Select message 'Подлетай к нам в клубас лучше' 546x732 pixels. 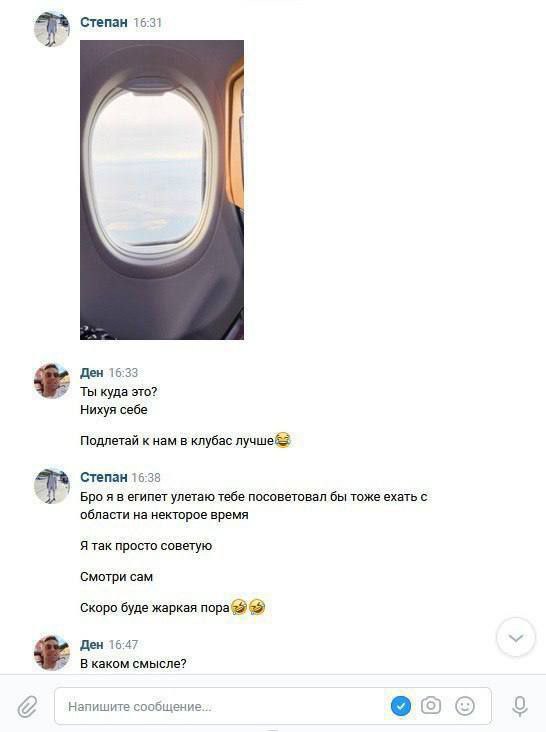(x=185, y=440)
